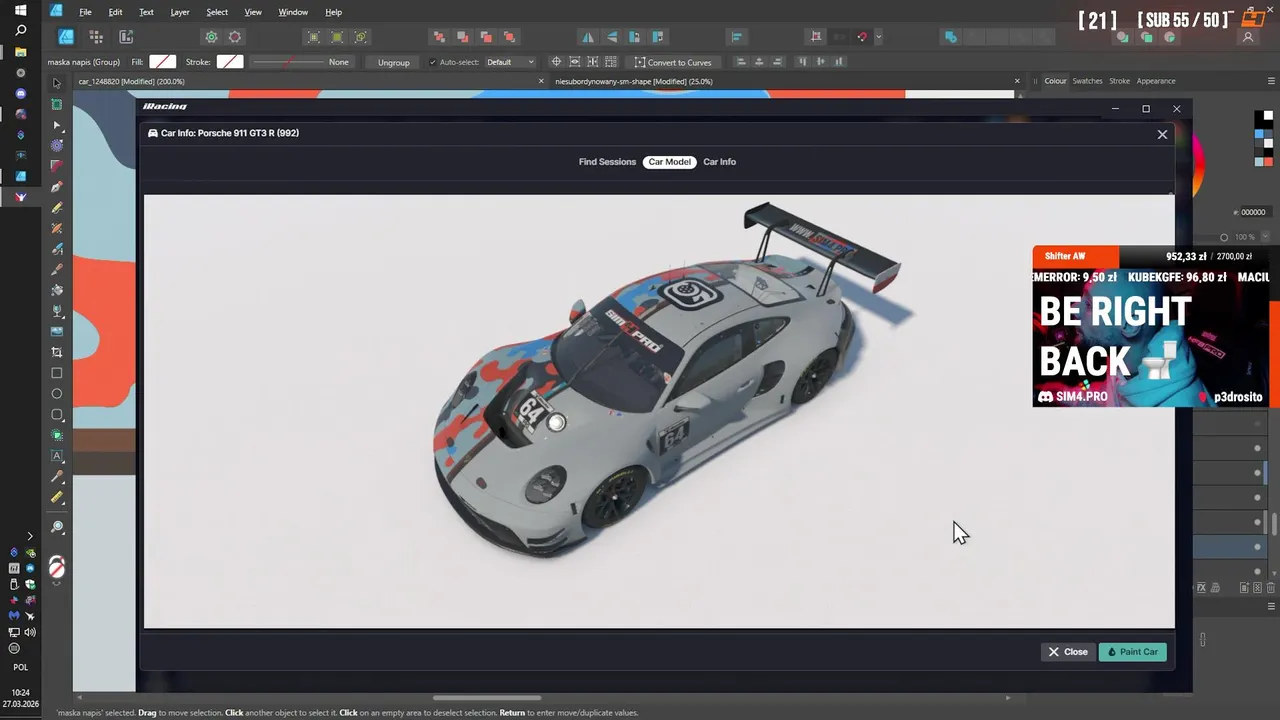Screen dimensions: 1280x720
Task: Click Flip Horizontal icon
Action: pos(588,37)
